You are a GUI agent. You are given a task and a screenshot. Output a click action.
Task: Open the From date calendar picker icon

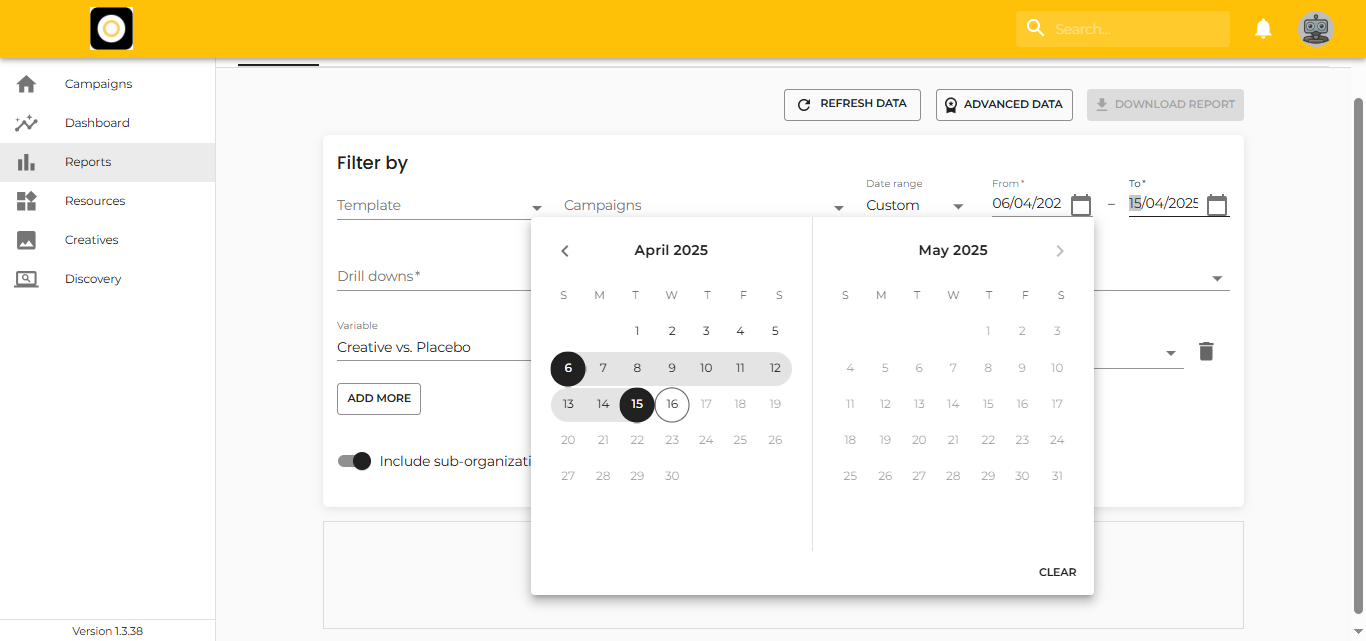(1081, 204)
